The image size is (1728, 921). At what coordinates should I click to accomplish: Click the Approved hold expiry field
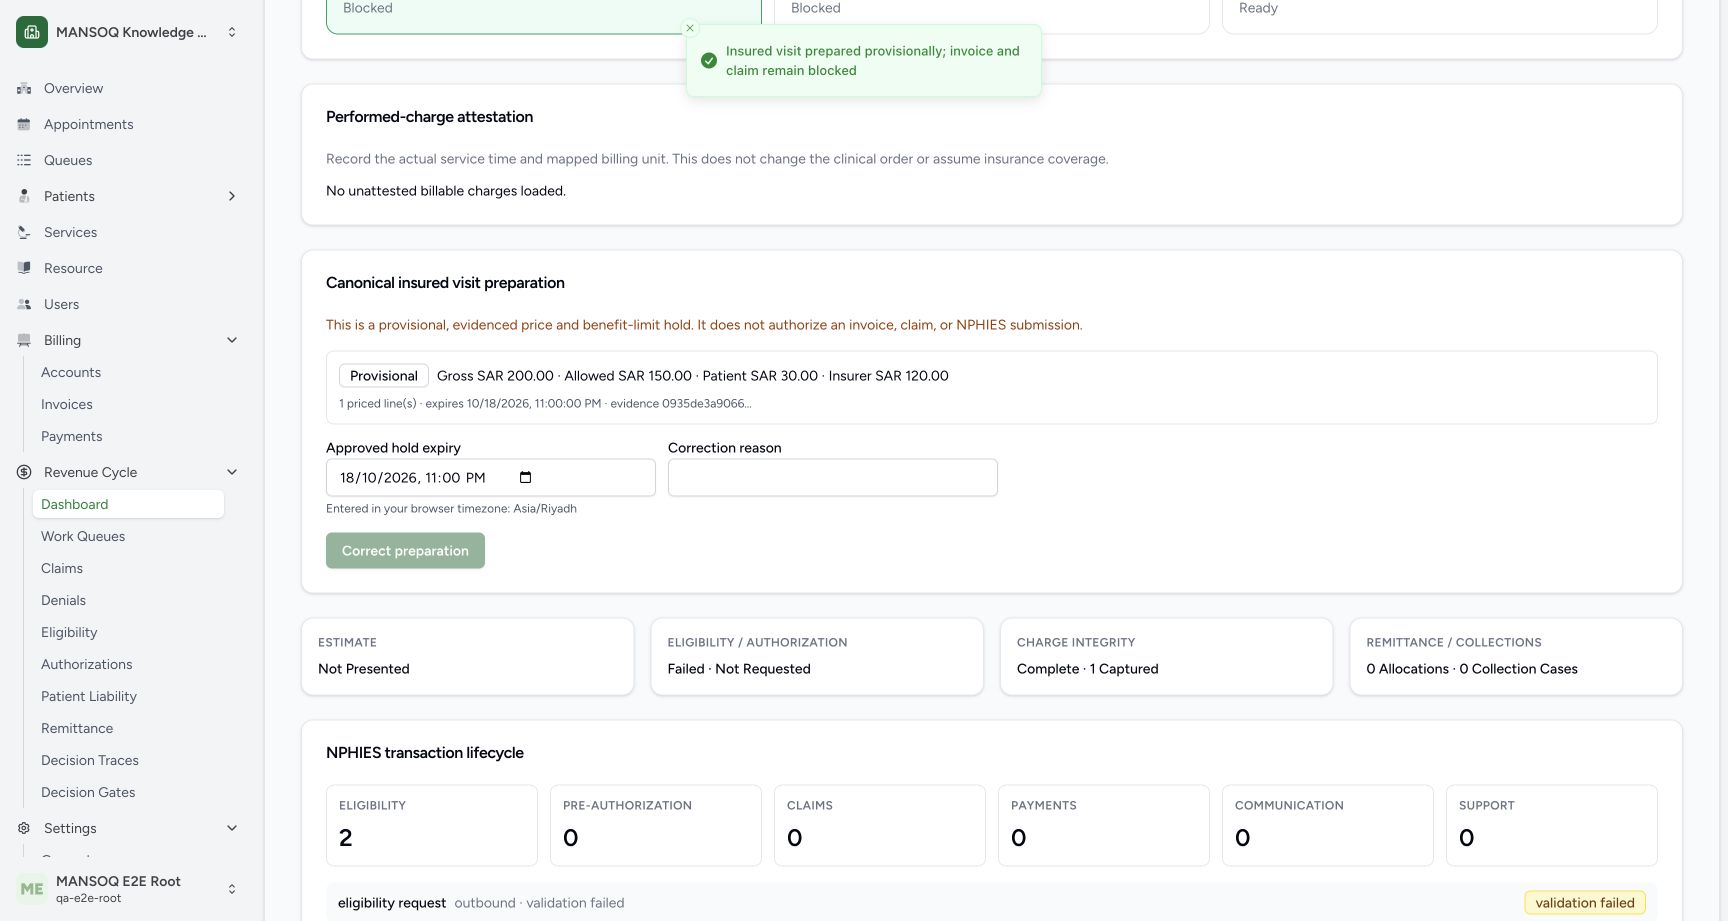[x=490, y=478]
